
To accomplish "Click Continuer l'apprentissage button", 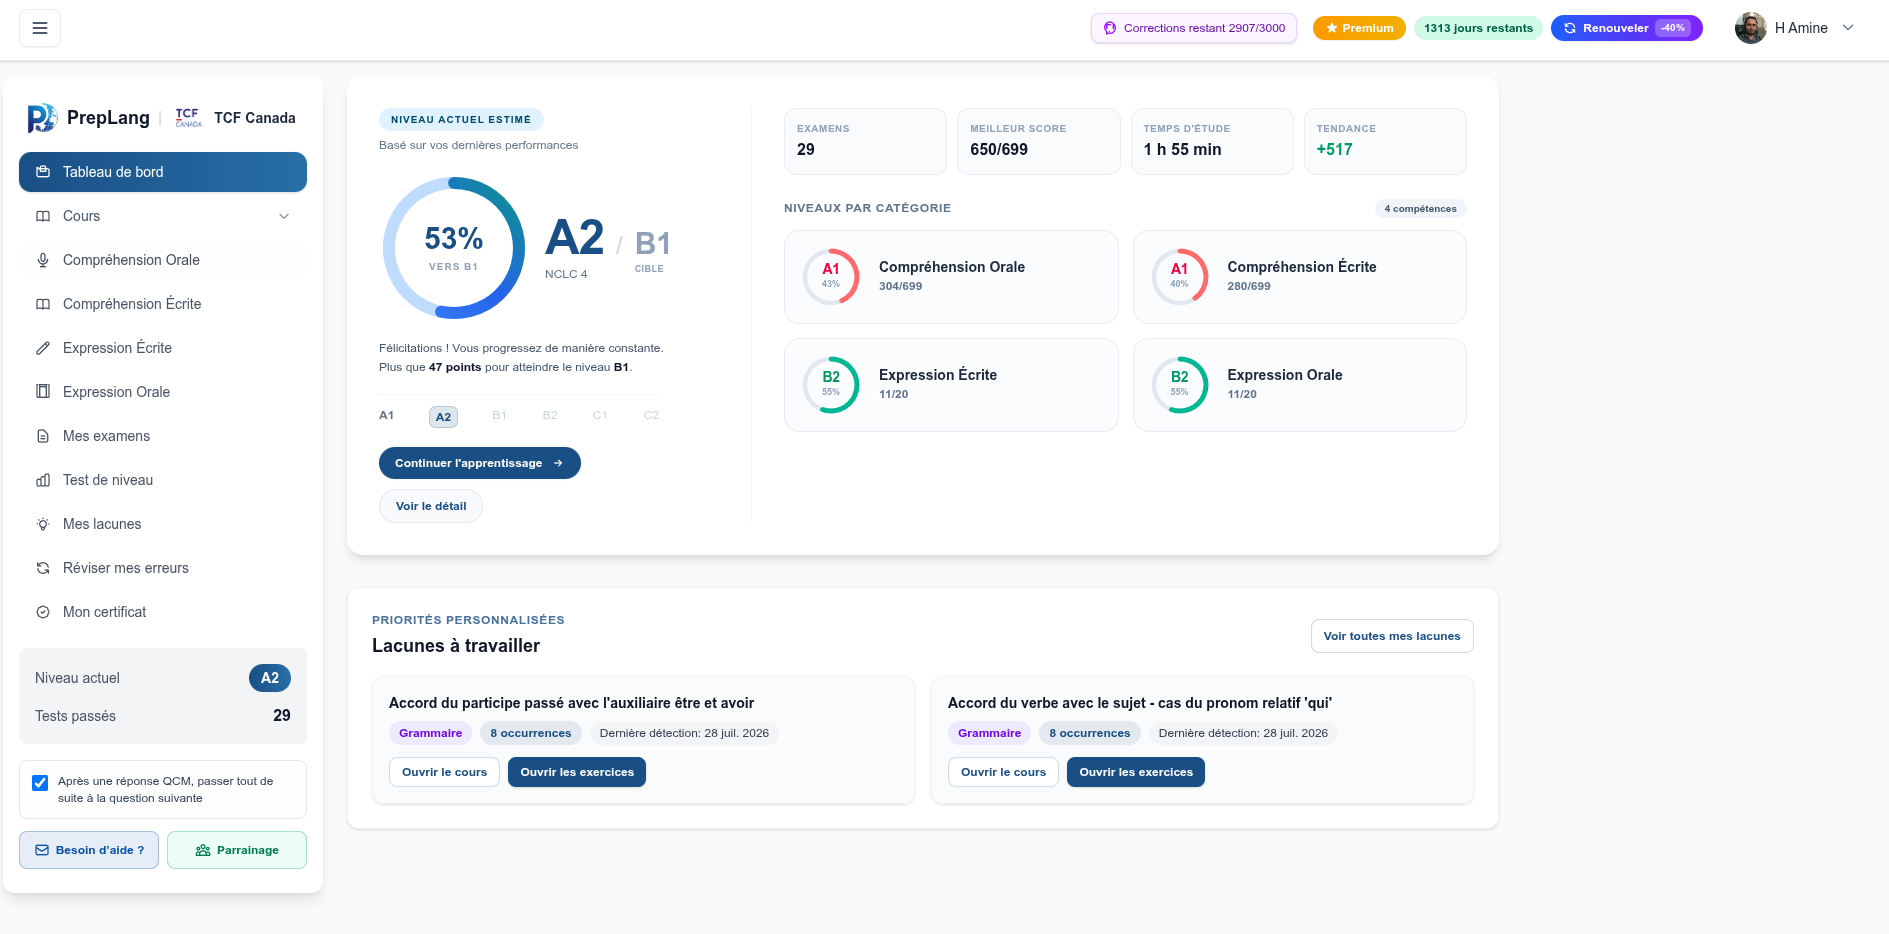I will [480, 463].
